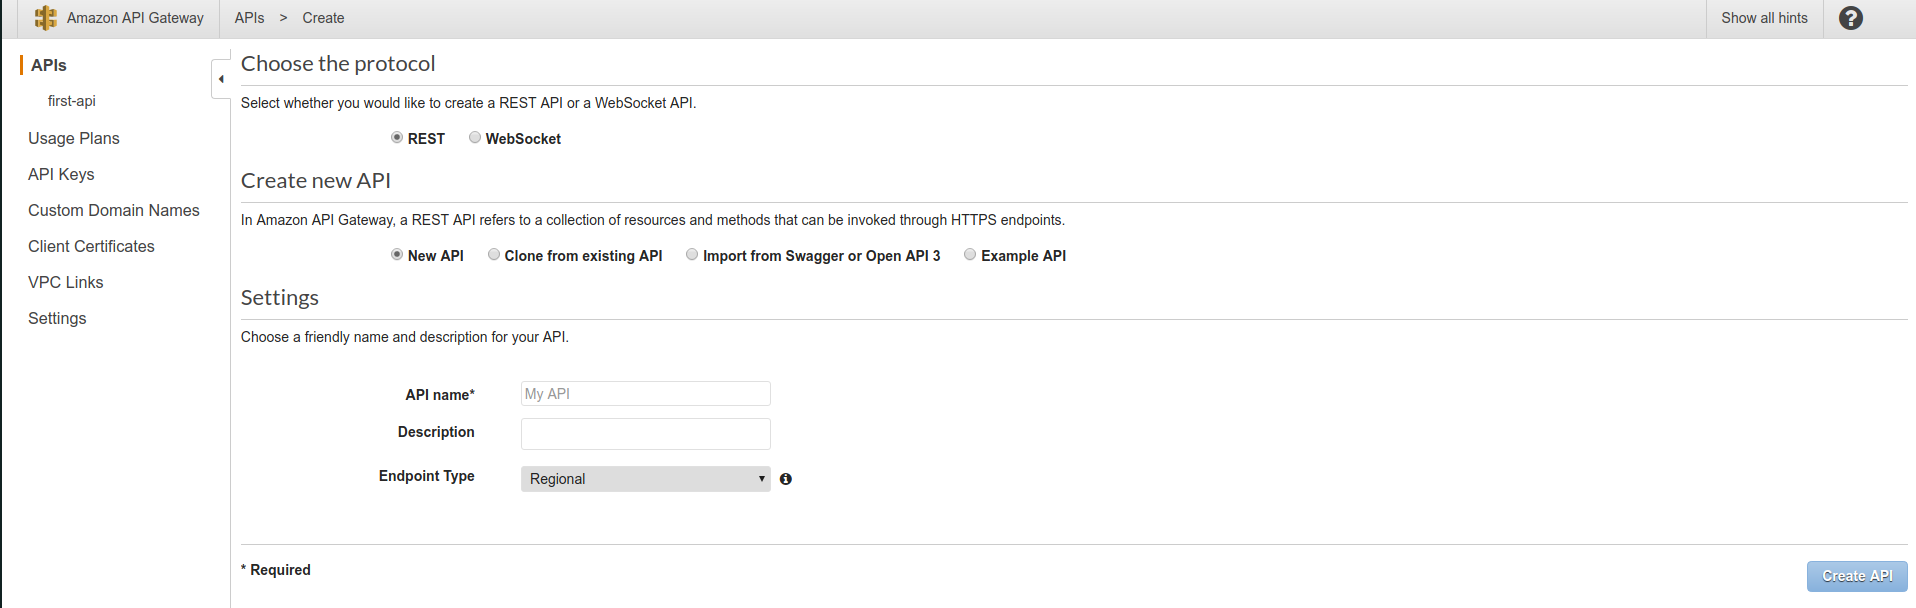Open Custom Domain Names page
Image resolution: width=1916 pixels, height=608 pixels.
[114, 210]
